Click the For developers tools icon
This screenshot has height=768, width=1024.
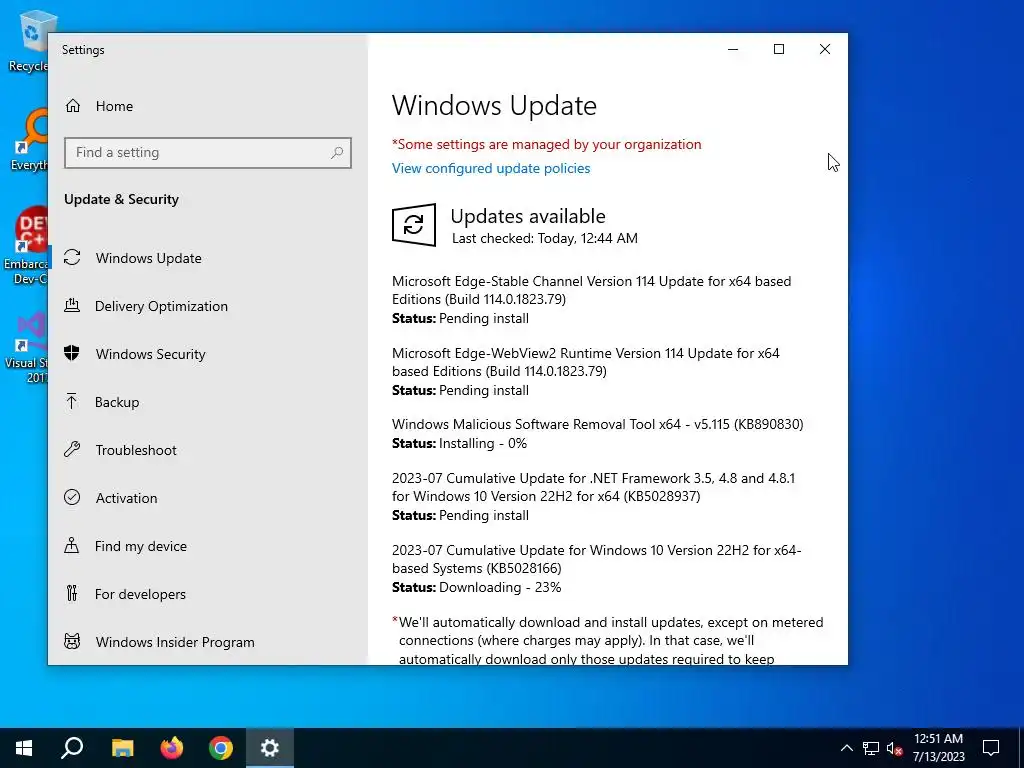coord(72,594)
